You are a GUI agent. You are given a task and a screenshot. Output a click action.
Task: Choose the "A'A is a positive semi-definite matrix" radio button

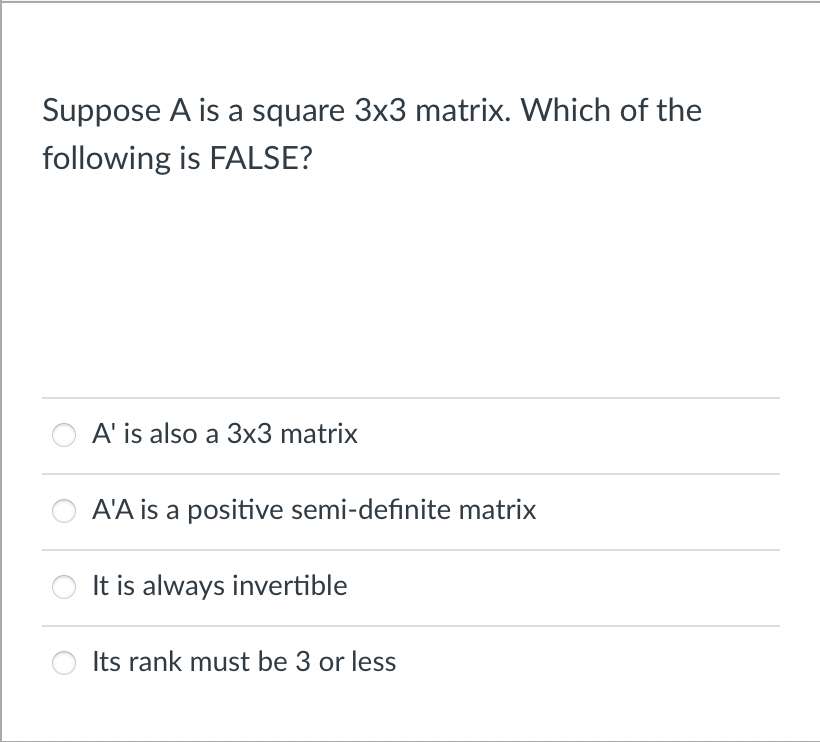pyautogui.click(x=64, y=511)
